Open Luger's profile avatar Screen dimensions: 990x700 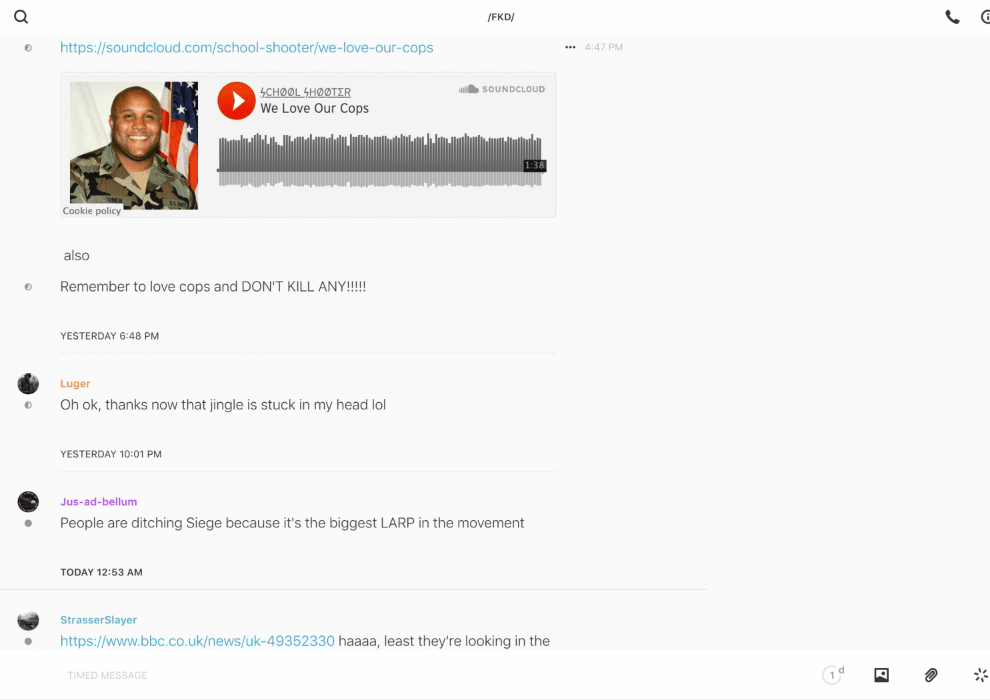pos(28,383)
